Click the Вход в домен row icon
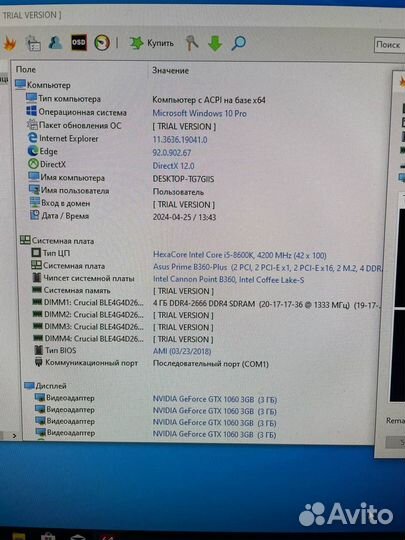The image size is (405, 540). (x=34, y=202)
